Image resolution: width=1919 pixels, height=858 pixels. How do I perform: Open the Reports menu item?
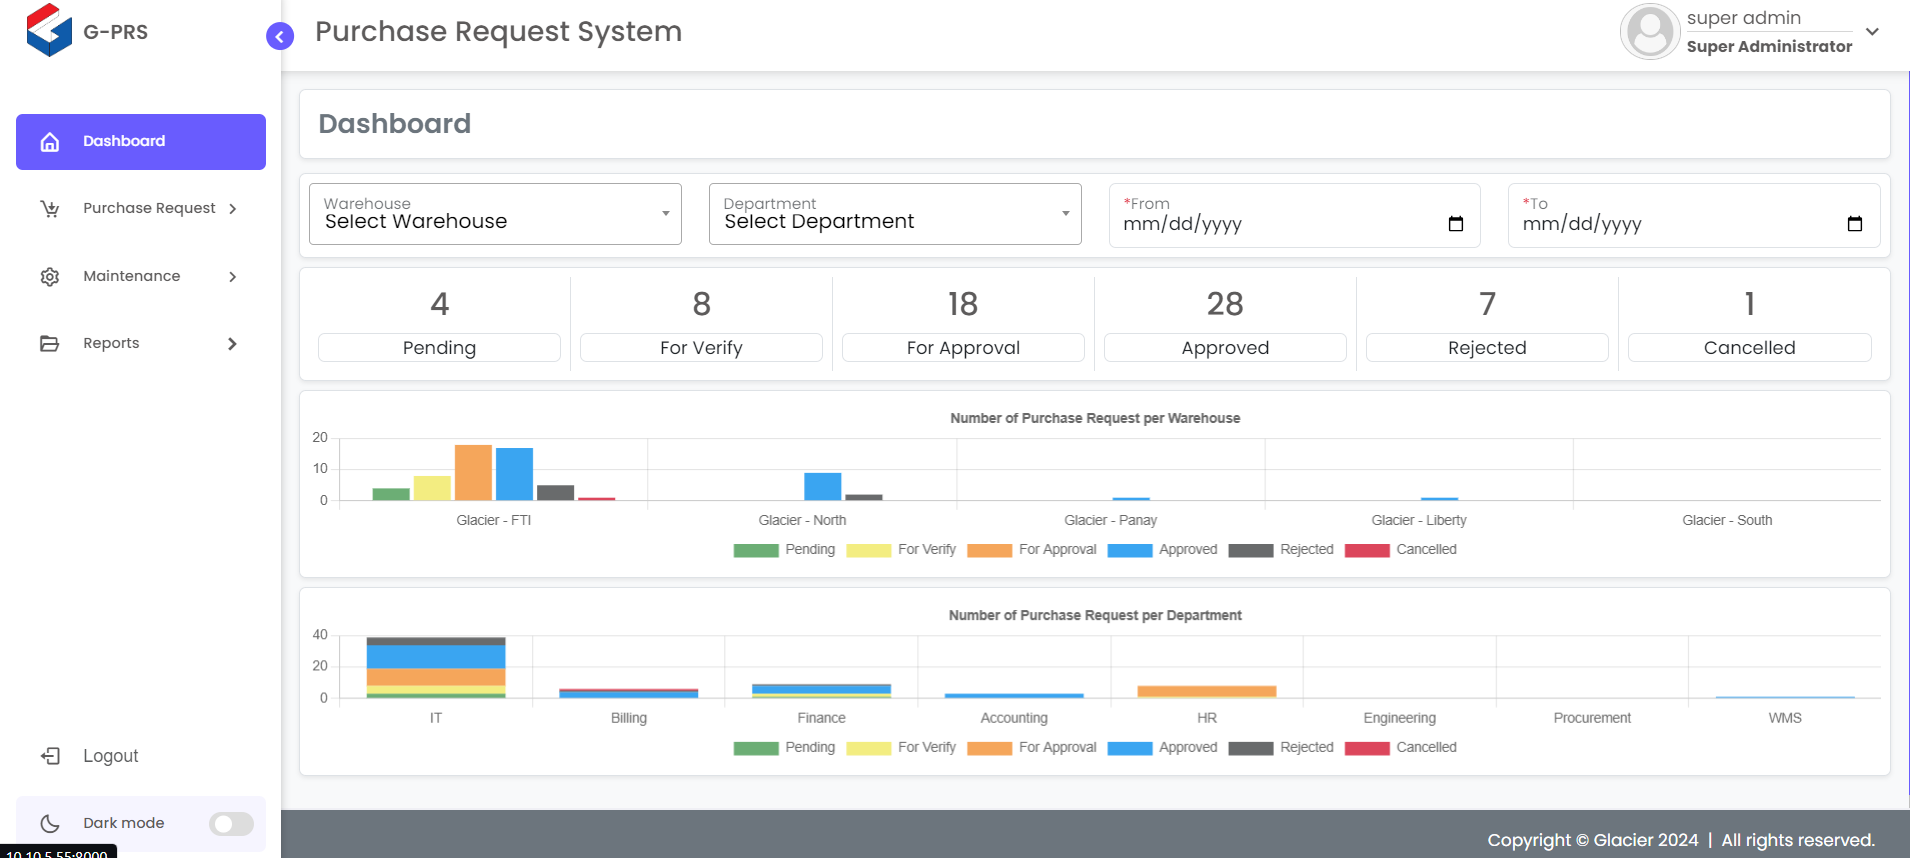pos(141,344)
